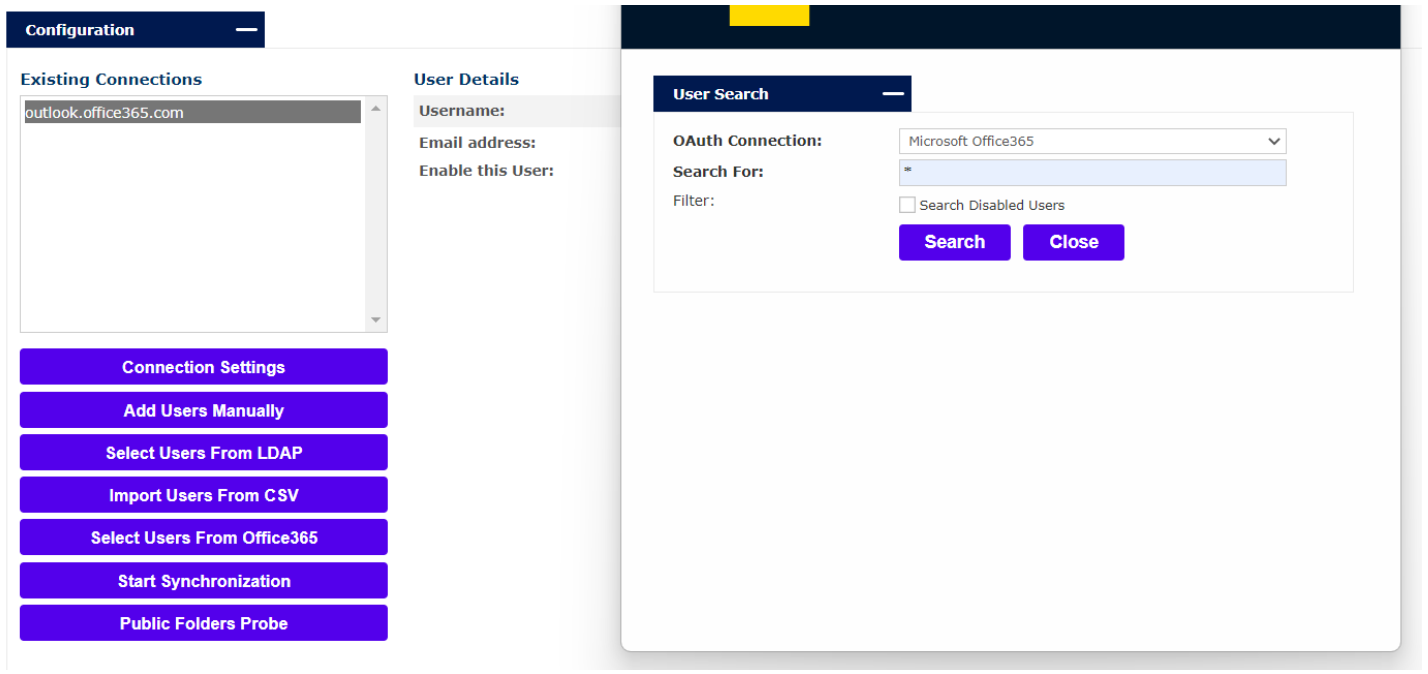Screen dimensions: 1428x674
Task: Start Synchronization of the connection
Action: click(203, 581)
